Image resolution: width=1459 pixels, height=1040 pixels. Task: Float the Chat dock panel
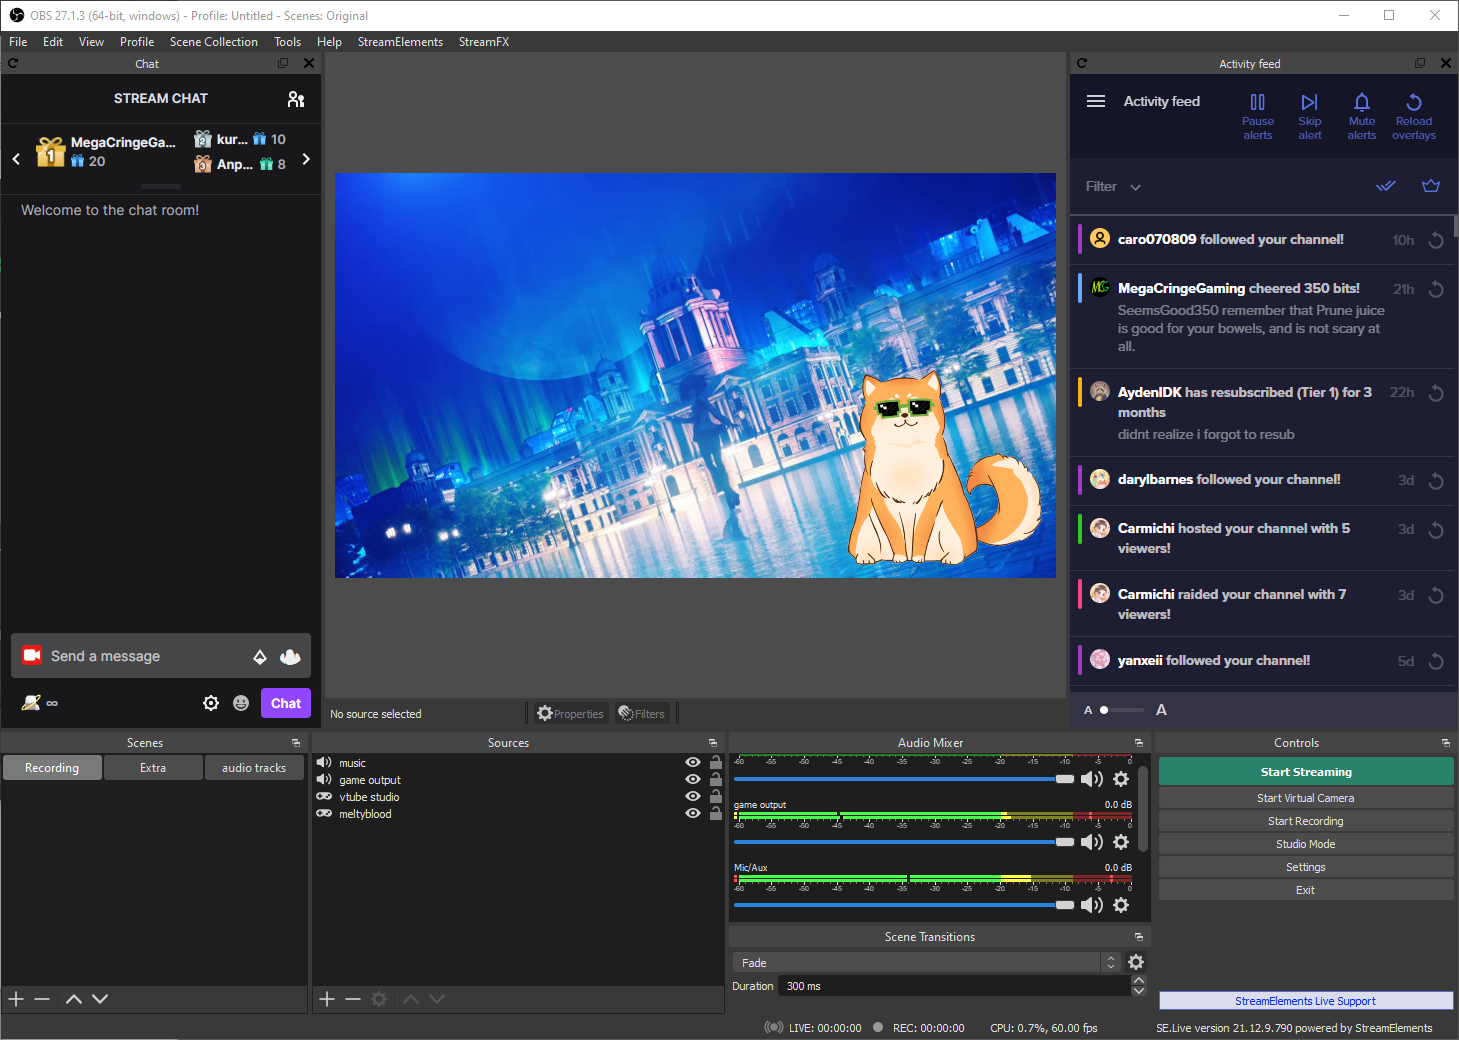283,63
